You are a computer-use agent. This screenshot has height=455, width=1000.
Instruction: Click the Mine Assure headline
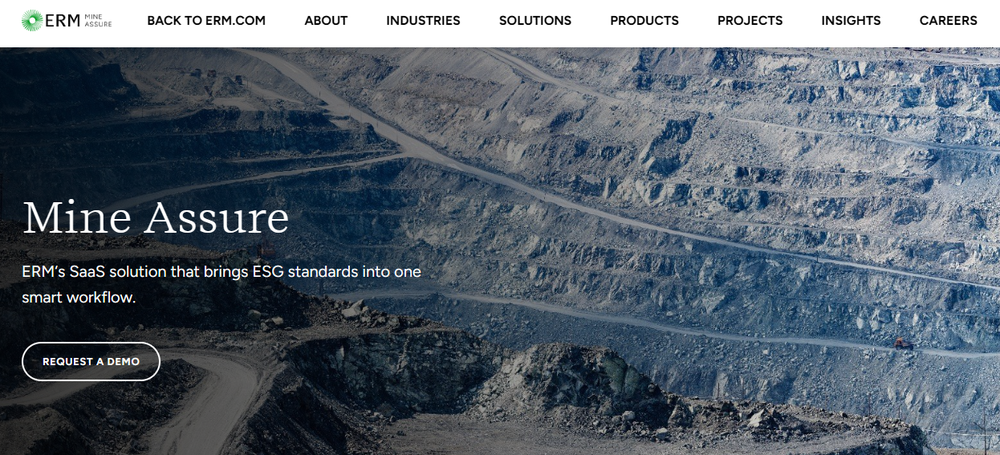(x=156, y=218)
